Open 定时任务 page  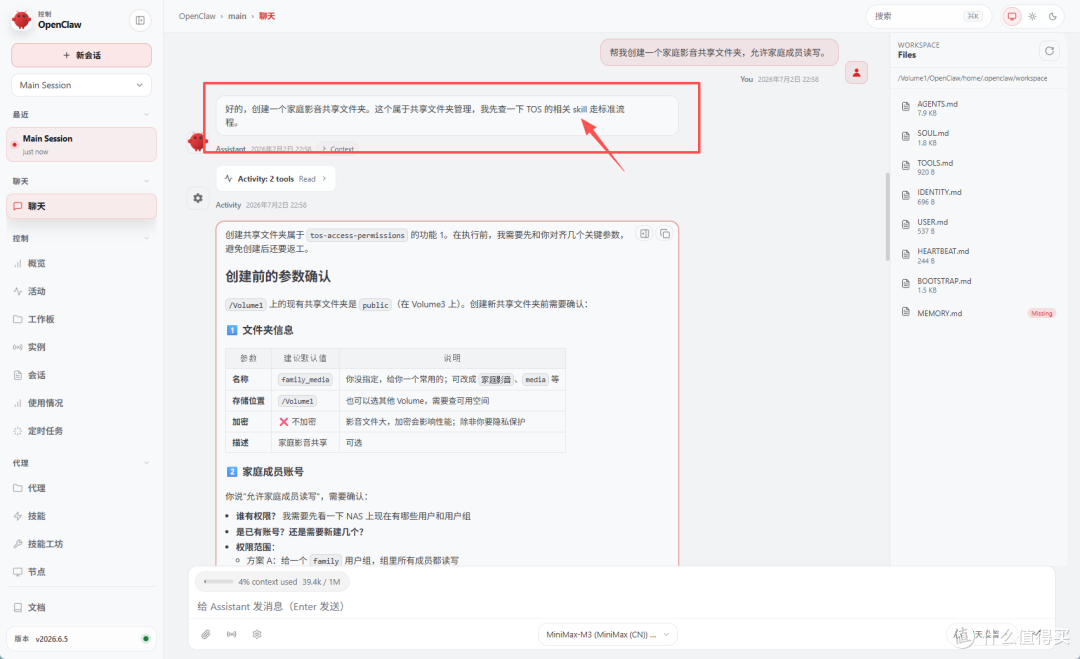tap(45, 431)
